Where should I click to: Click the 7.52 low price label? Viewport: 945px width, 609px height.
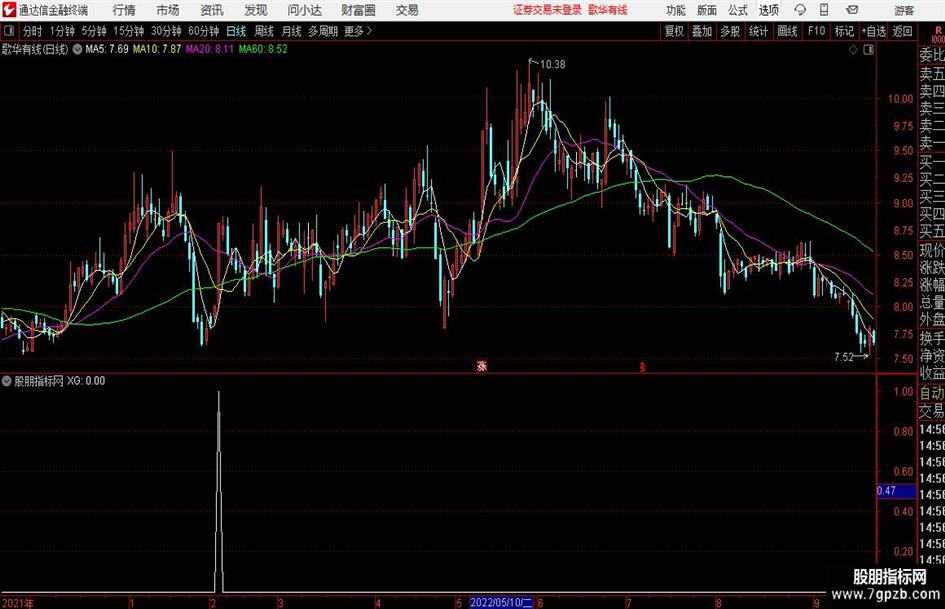pyautogui.click(x=844, y=357)
